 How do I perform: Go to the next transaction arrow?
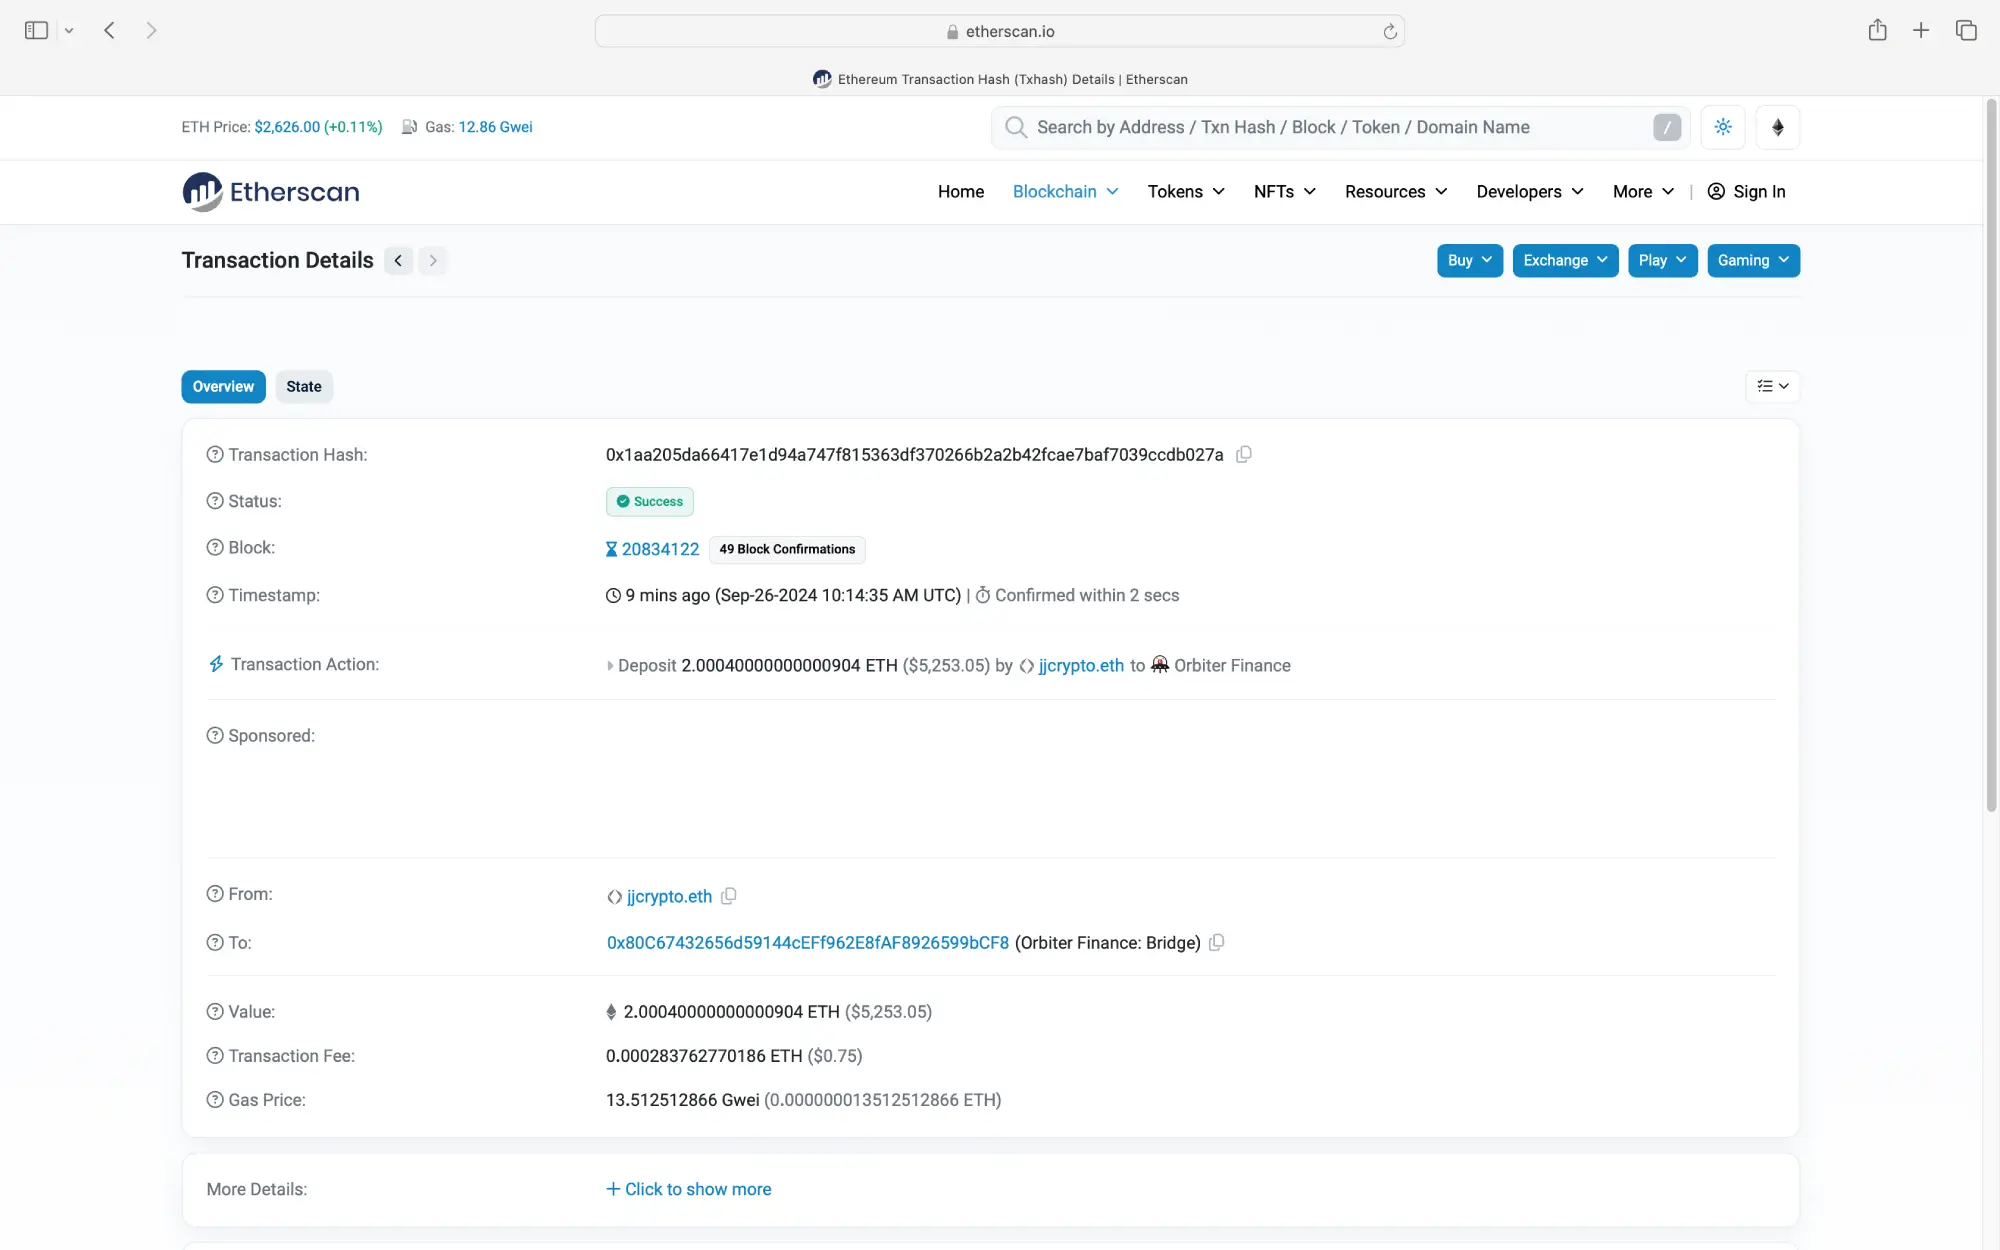pyautogui.click(x=433, y=260)
